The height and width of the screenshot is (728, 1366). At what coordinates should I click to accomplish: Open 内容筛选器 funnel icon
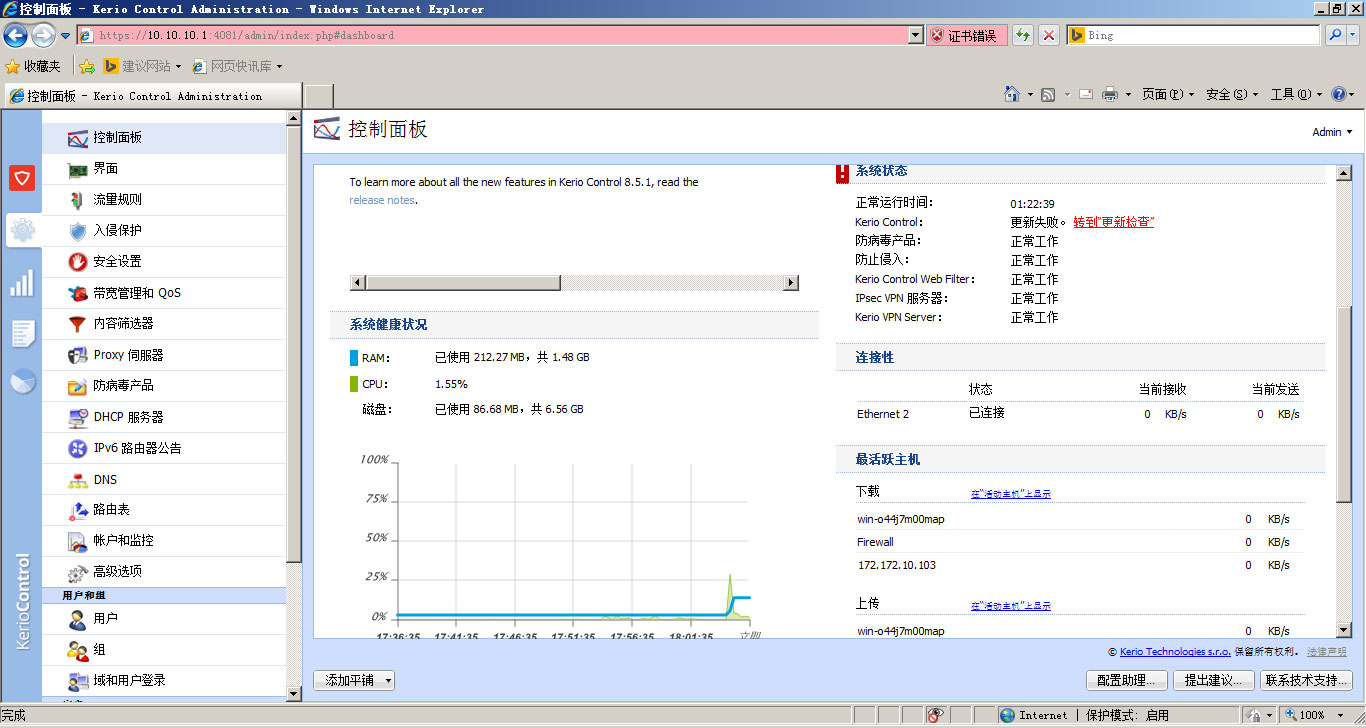78,324
